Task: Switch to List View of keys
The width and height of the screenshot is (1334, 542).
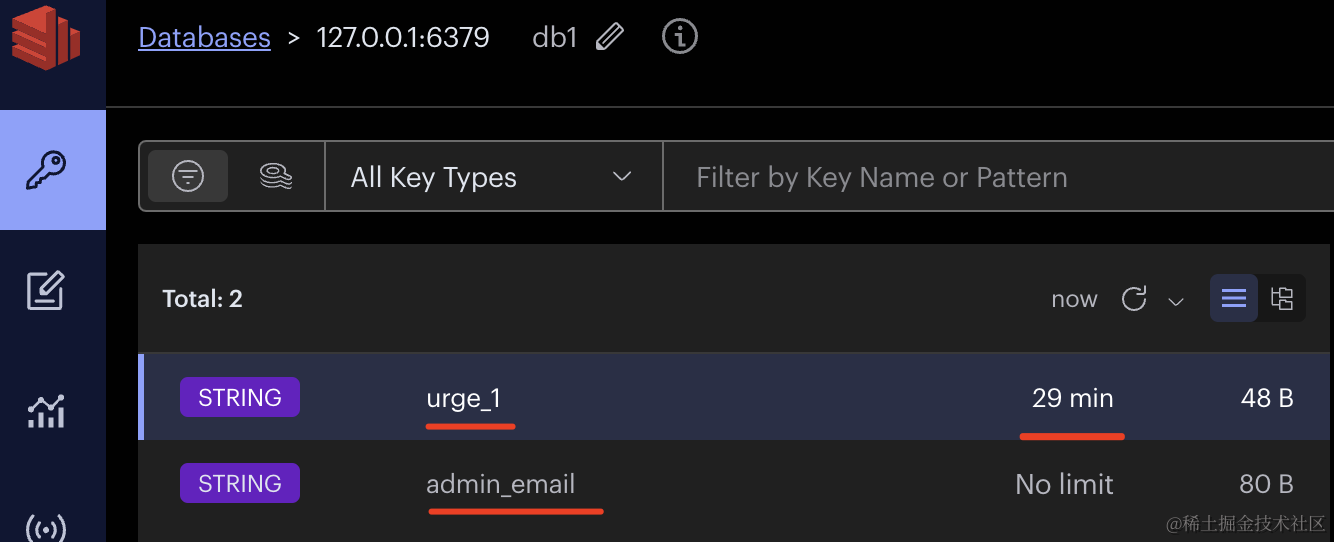Action: tap(1234, 298)
